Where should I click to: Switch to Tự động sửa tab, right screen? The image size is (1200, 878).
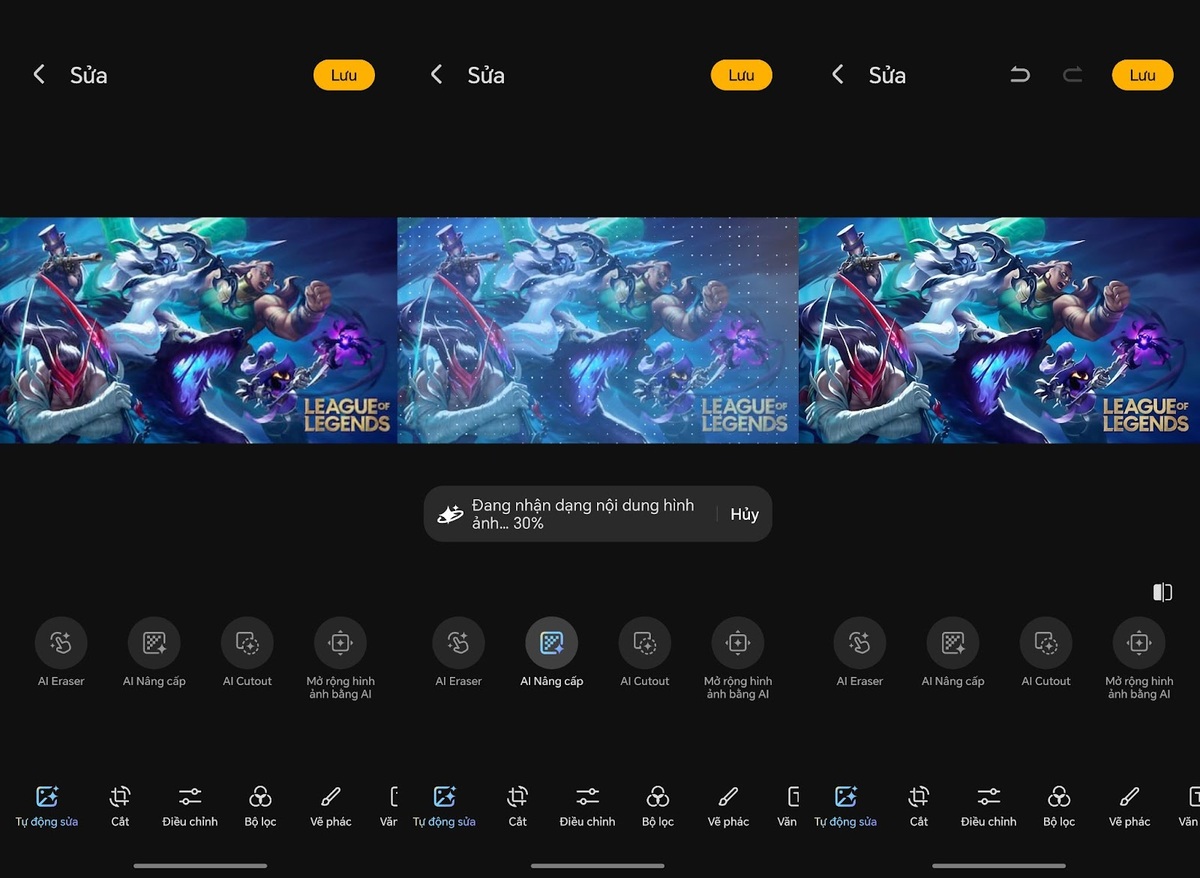(x=845, y=806)
